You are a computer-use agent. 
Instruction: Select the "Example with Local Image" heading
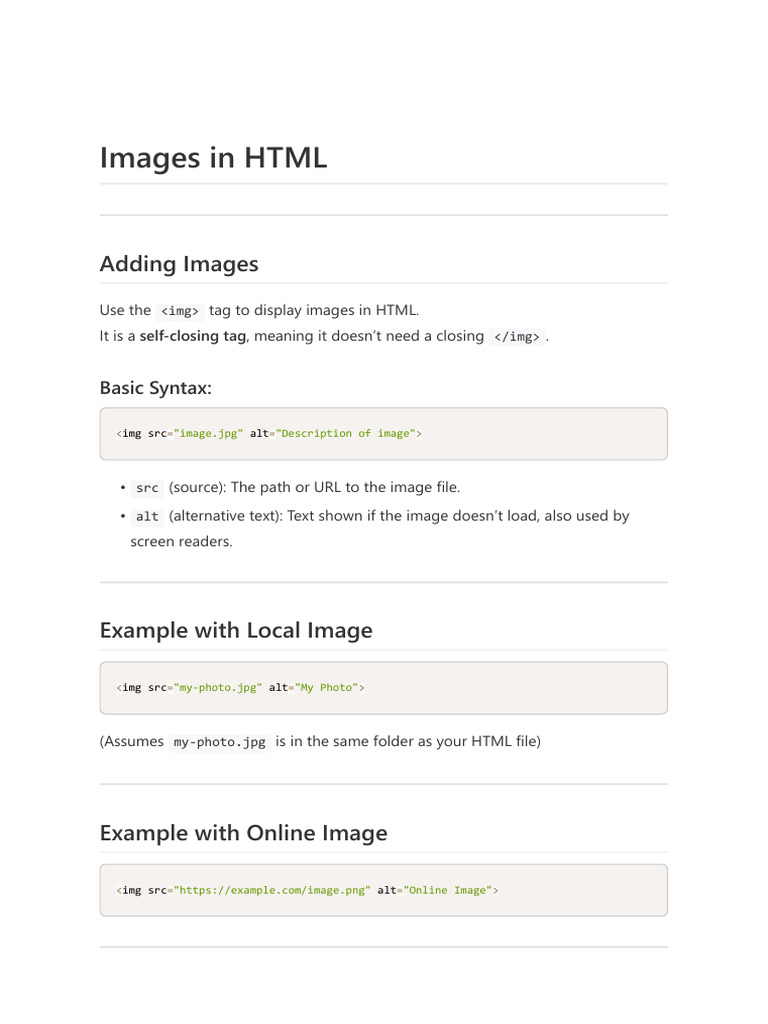coord(236,630)
